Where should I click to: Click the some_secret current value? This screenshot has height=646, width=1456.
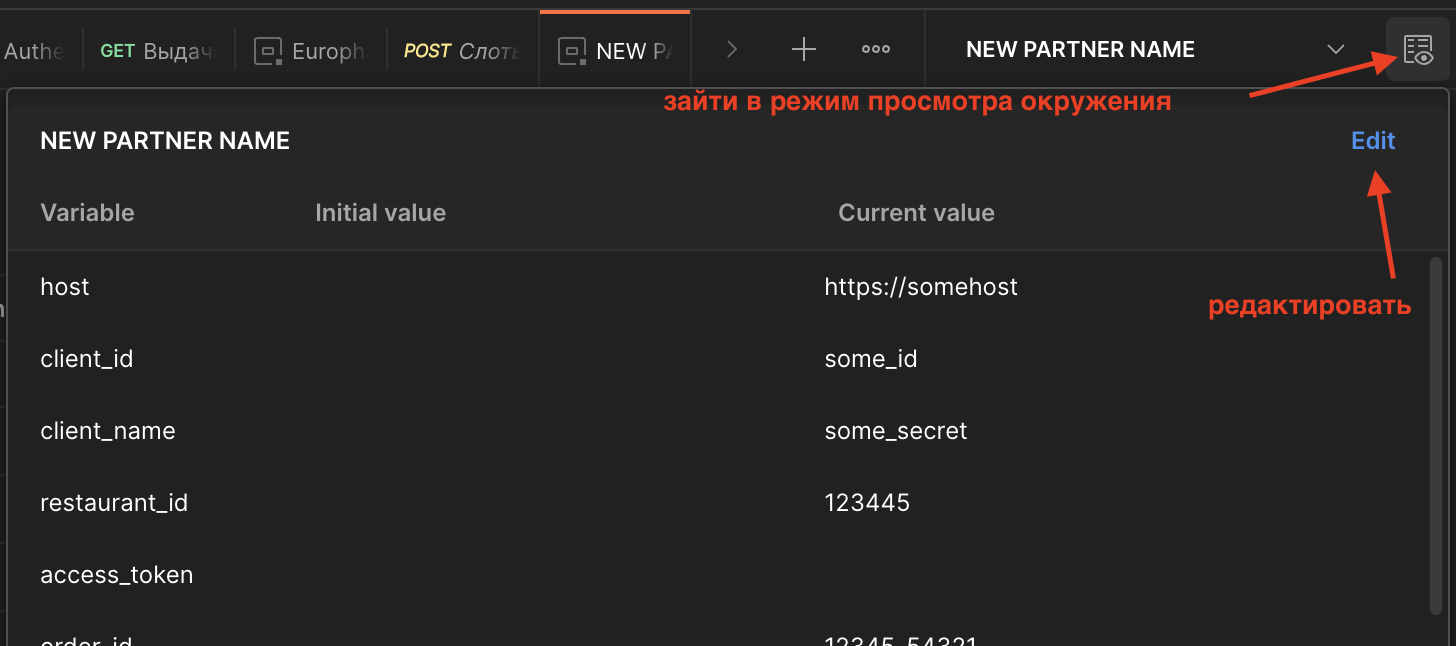click(x=895, y=431)
